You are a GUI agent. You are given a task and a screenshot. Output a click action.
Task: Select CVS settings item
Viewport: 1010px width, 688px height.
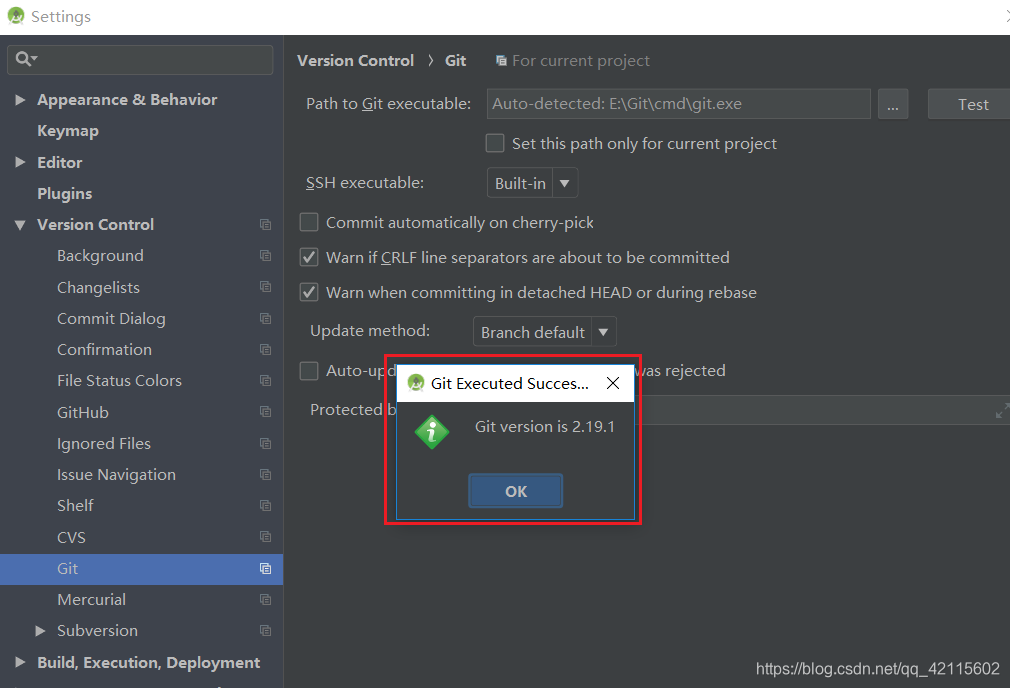pyautogui.click(x=71, y=537)
